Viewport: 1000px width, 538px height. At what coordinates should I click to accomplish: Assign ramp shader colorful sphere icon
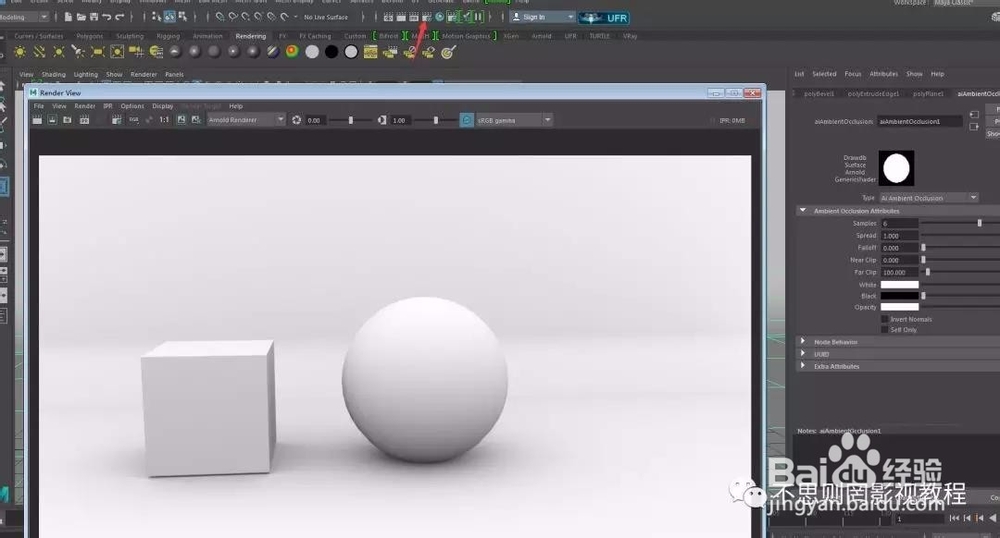(292, 52)
